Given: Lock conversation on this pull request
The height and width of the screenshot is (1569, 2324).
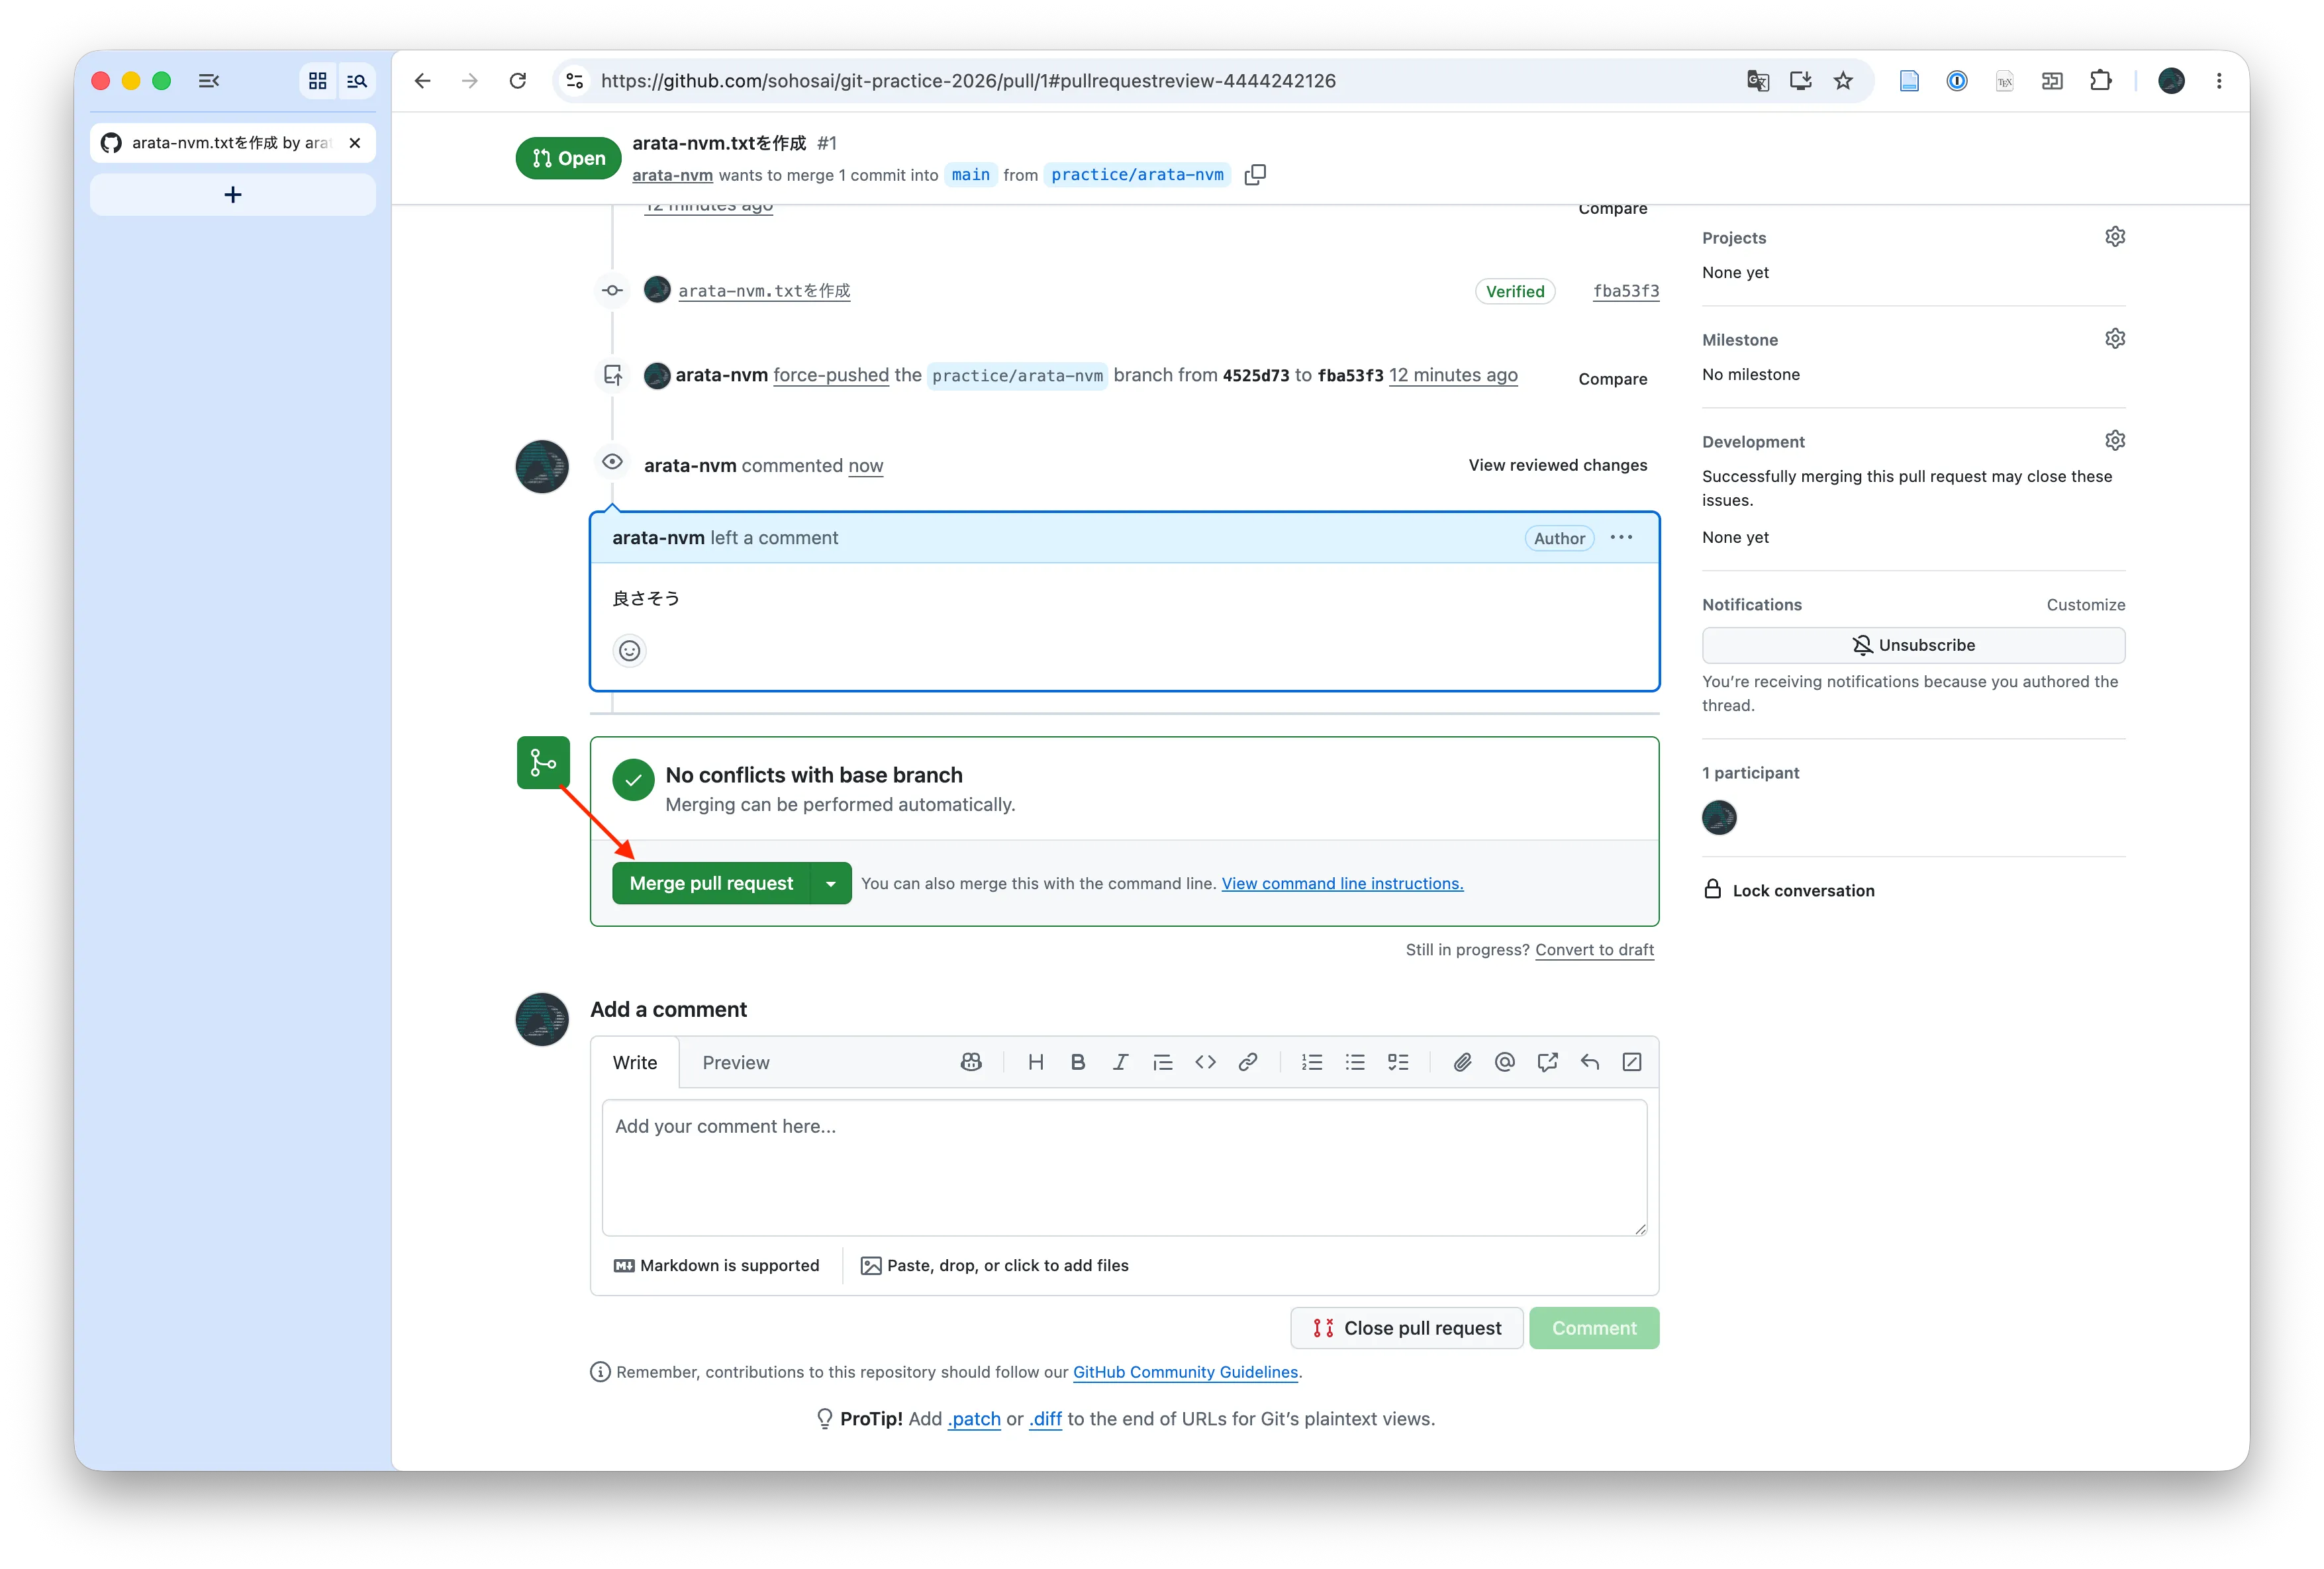Looking at the screenshot, I should (x=1789, y=890).
